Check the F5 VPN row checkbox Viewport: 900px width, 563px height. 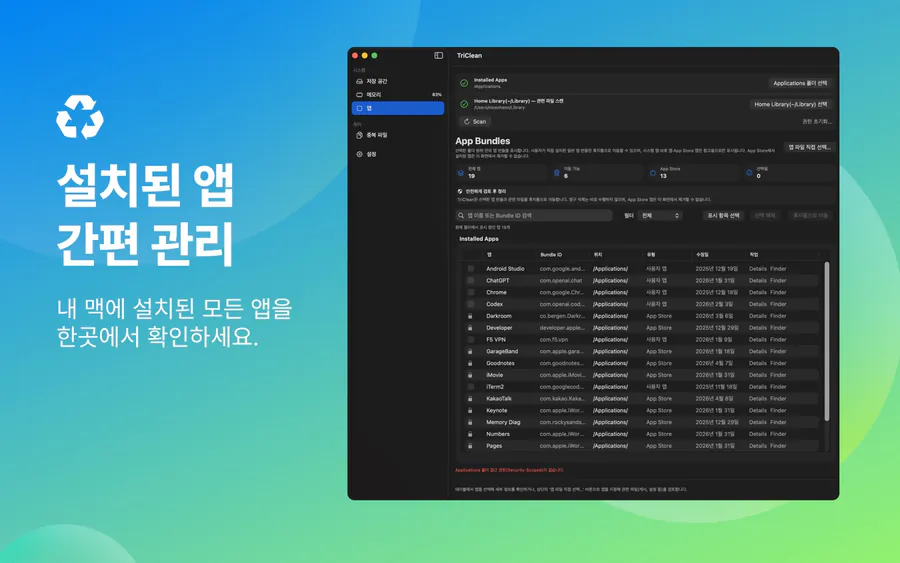point(471,340)
